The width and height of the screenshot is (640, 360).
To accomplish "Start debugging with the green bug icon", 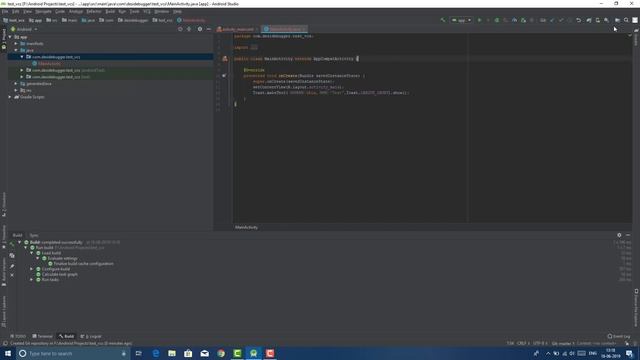I will tap(497, 20).
